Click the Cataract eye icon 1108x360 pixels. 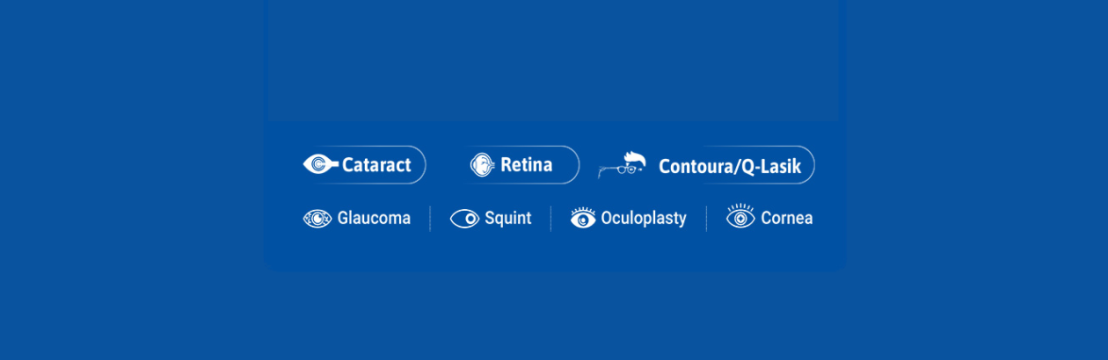(x=321, y=165)
